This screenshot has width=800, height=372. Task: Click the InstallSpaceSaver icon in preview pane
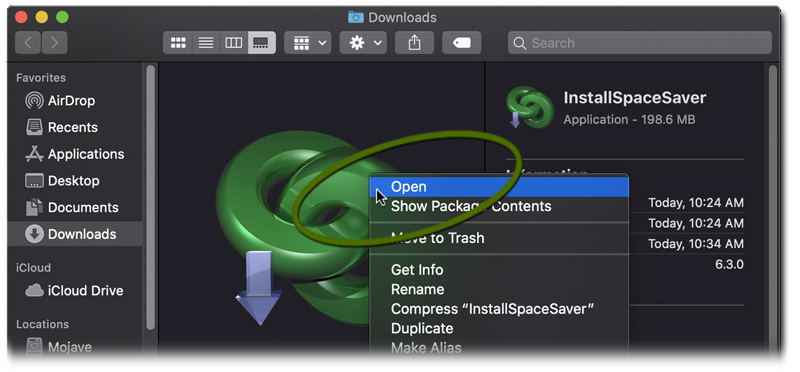530,107
